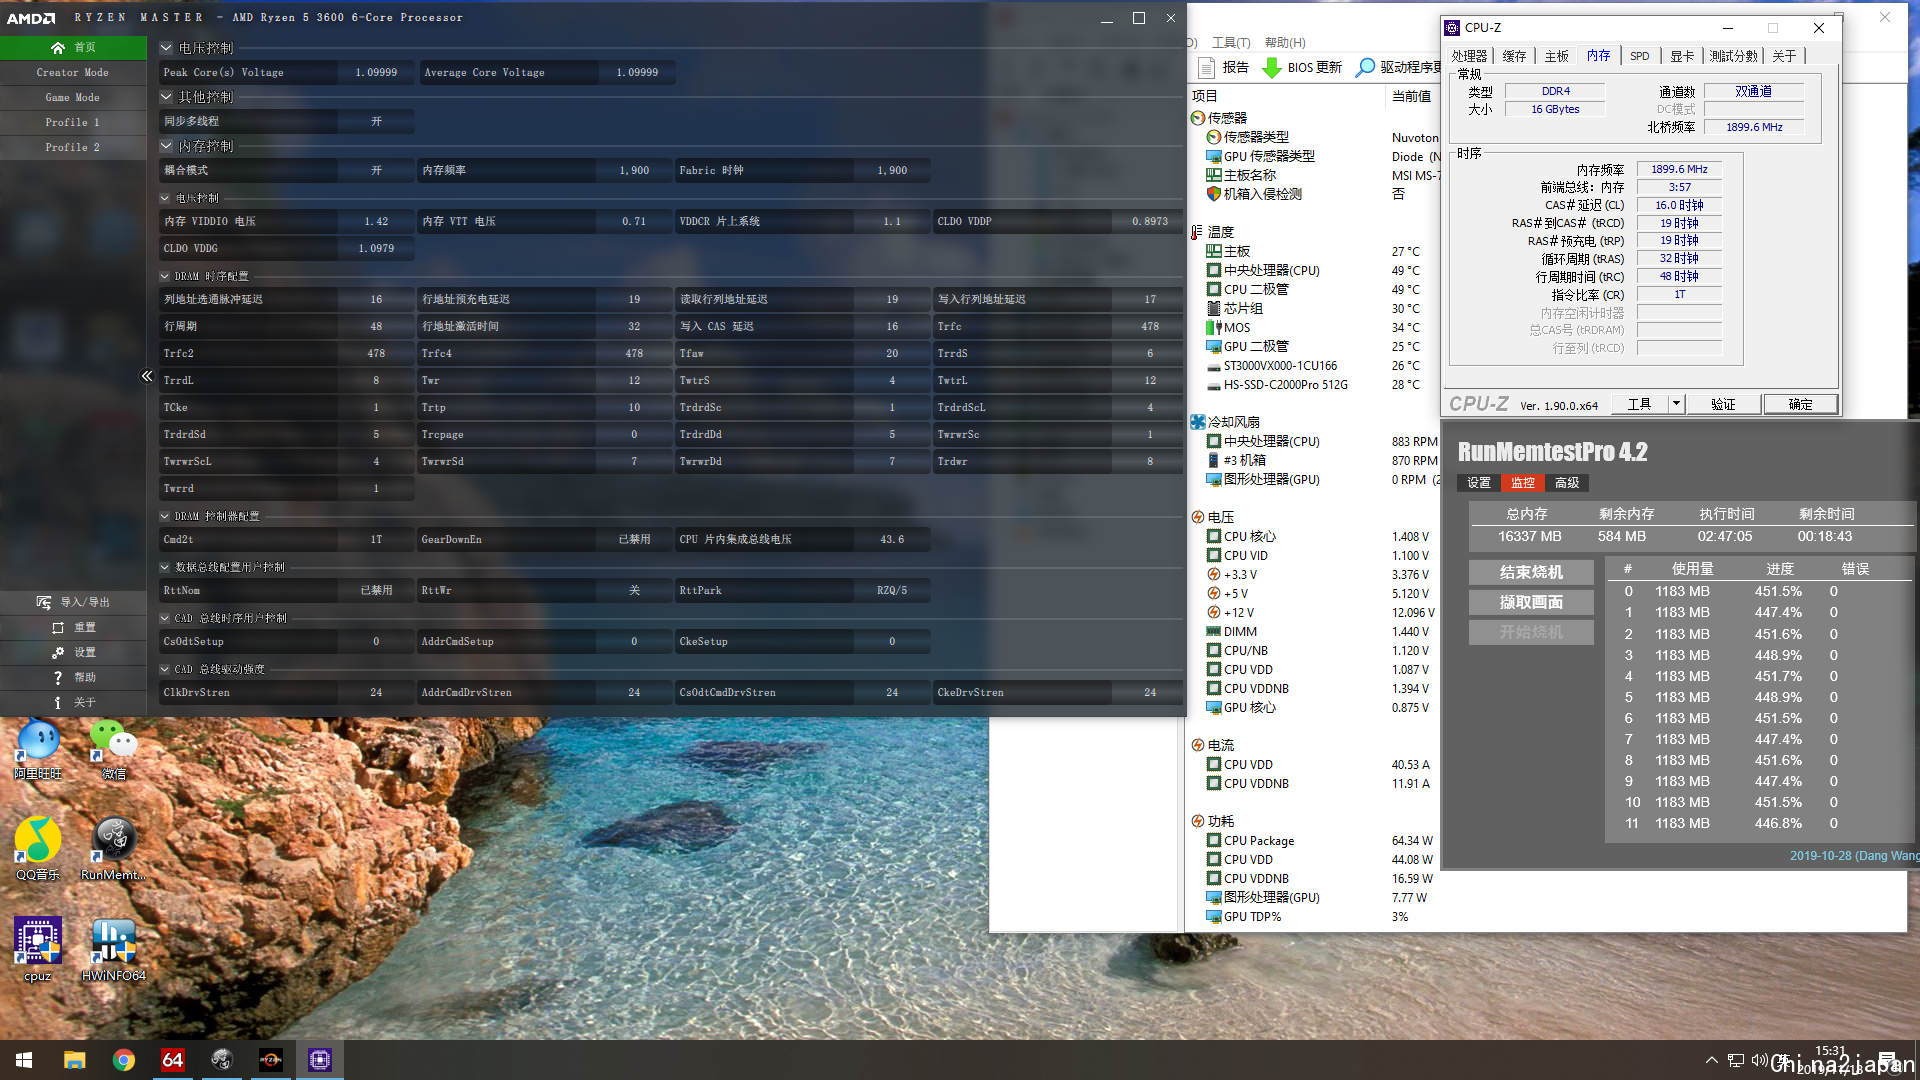
Task: Open the SPD tab in CPU-Z
Action: (1640, 56)
